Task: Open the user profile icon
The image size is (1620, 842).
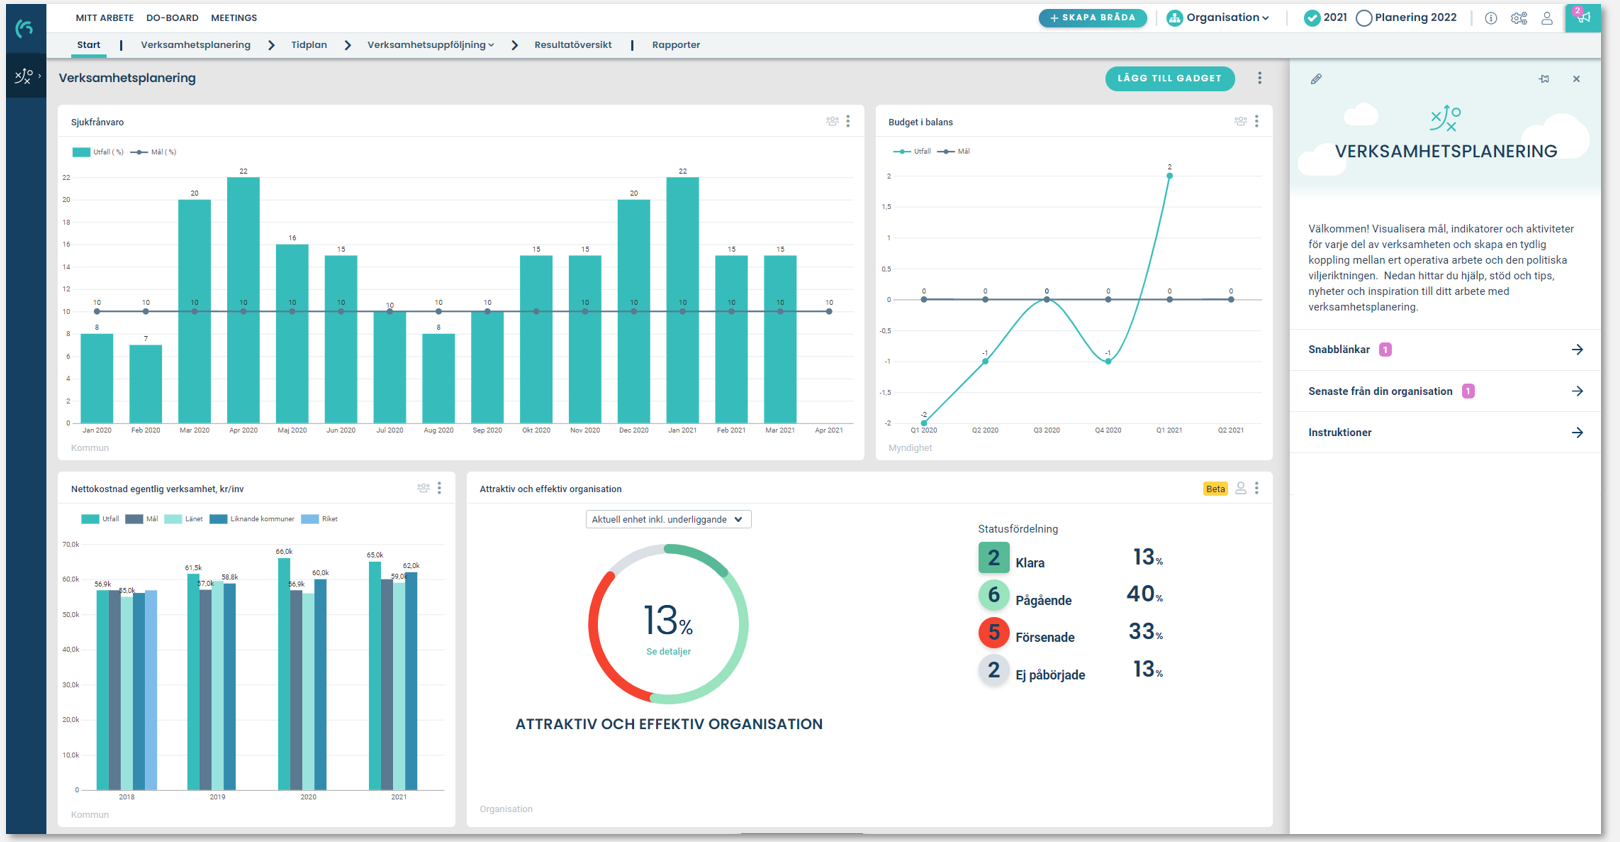Action: tap(1547, 18)
